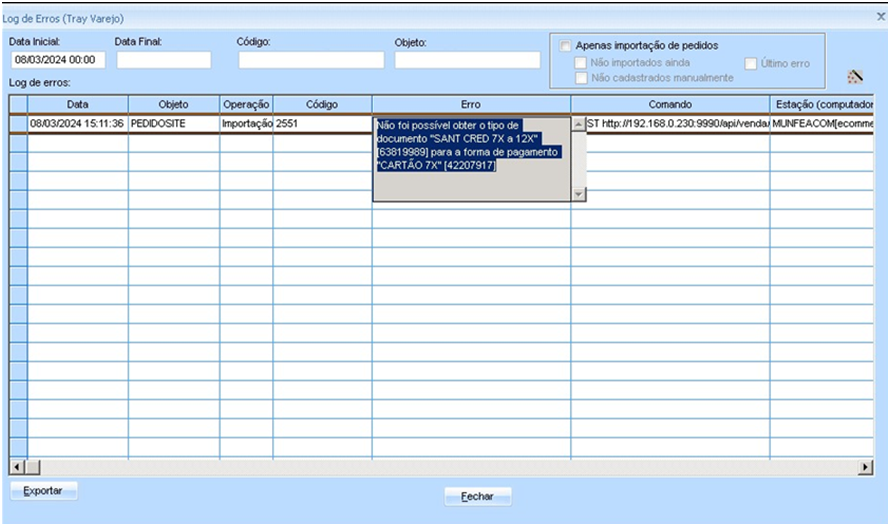Click the http://192.168.0.230 command cell
The width and height of the screenshot is (890, 526).
tap(678, 124)
